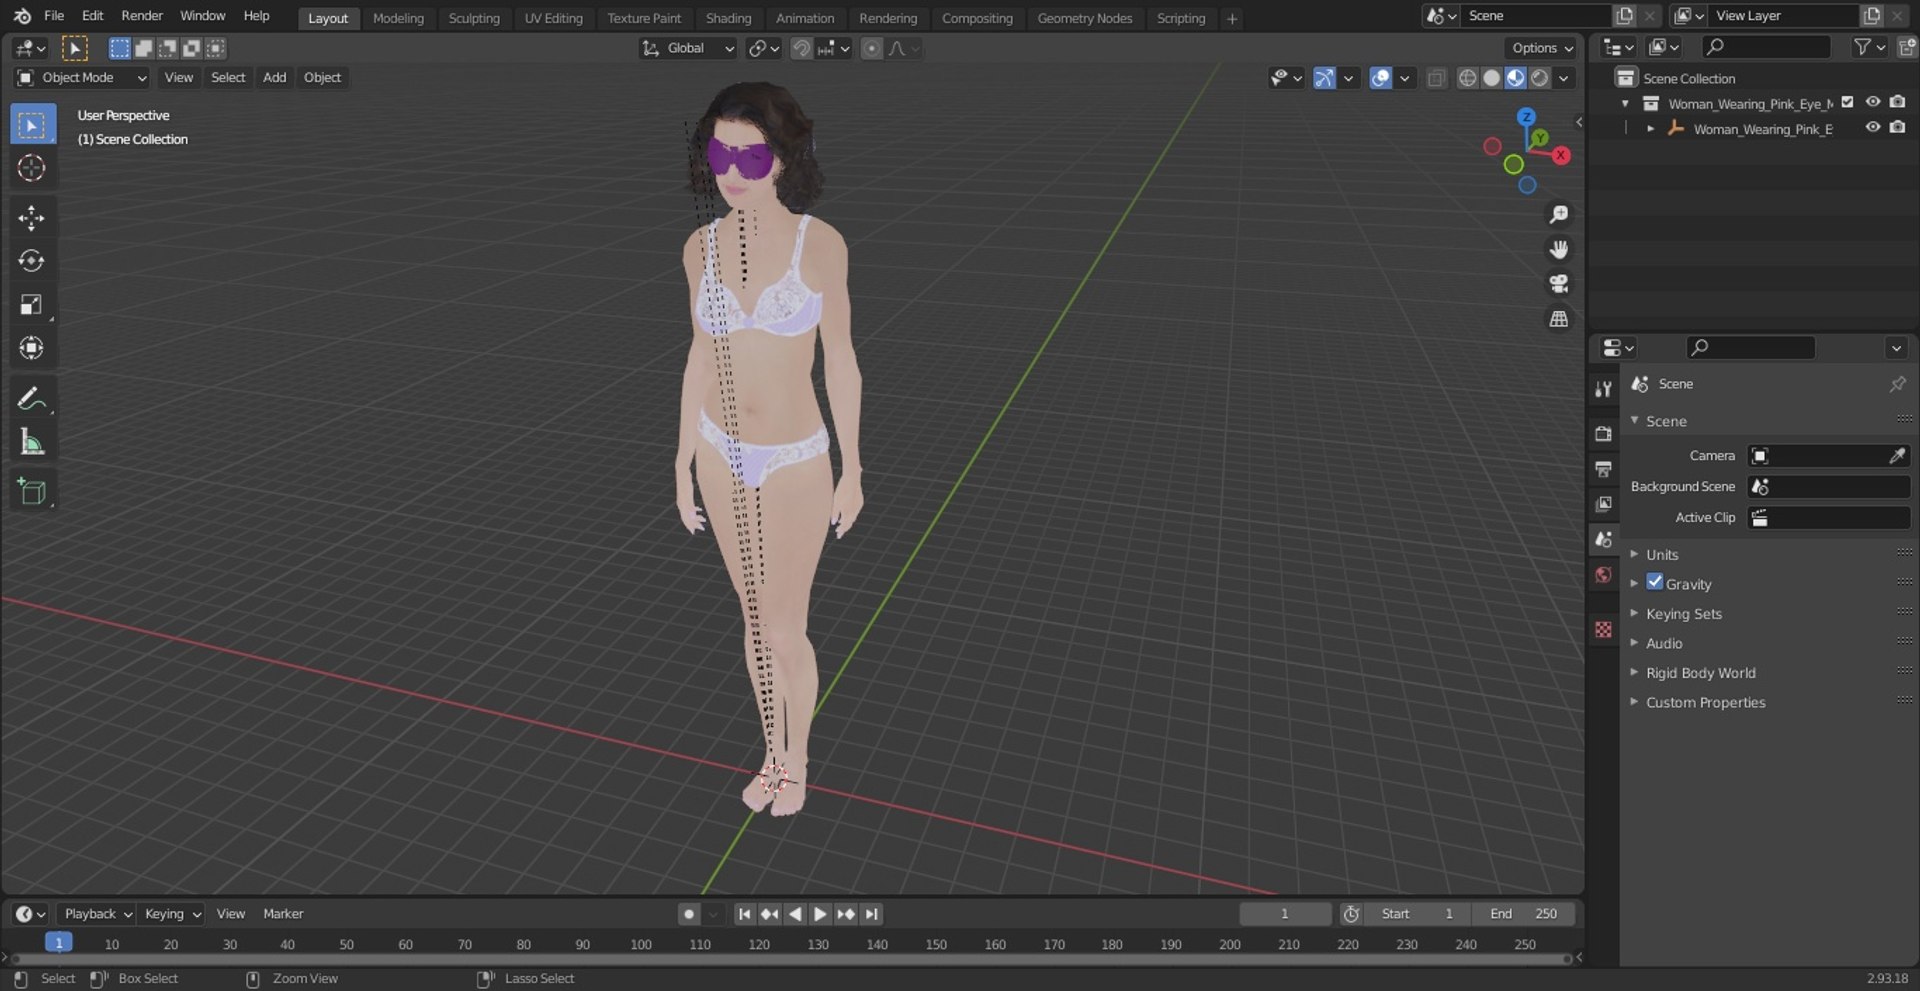Toggle the Gravity checkbox
The width and height of the screenshot is (1920, 991).
tap(1655, 582)
